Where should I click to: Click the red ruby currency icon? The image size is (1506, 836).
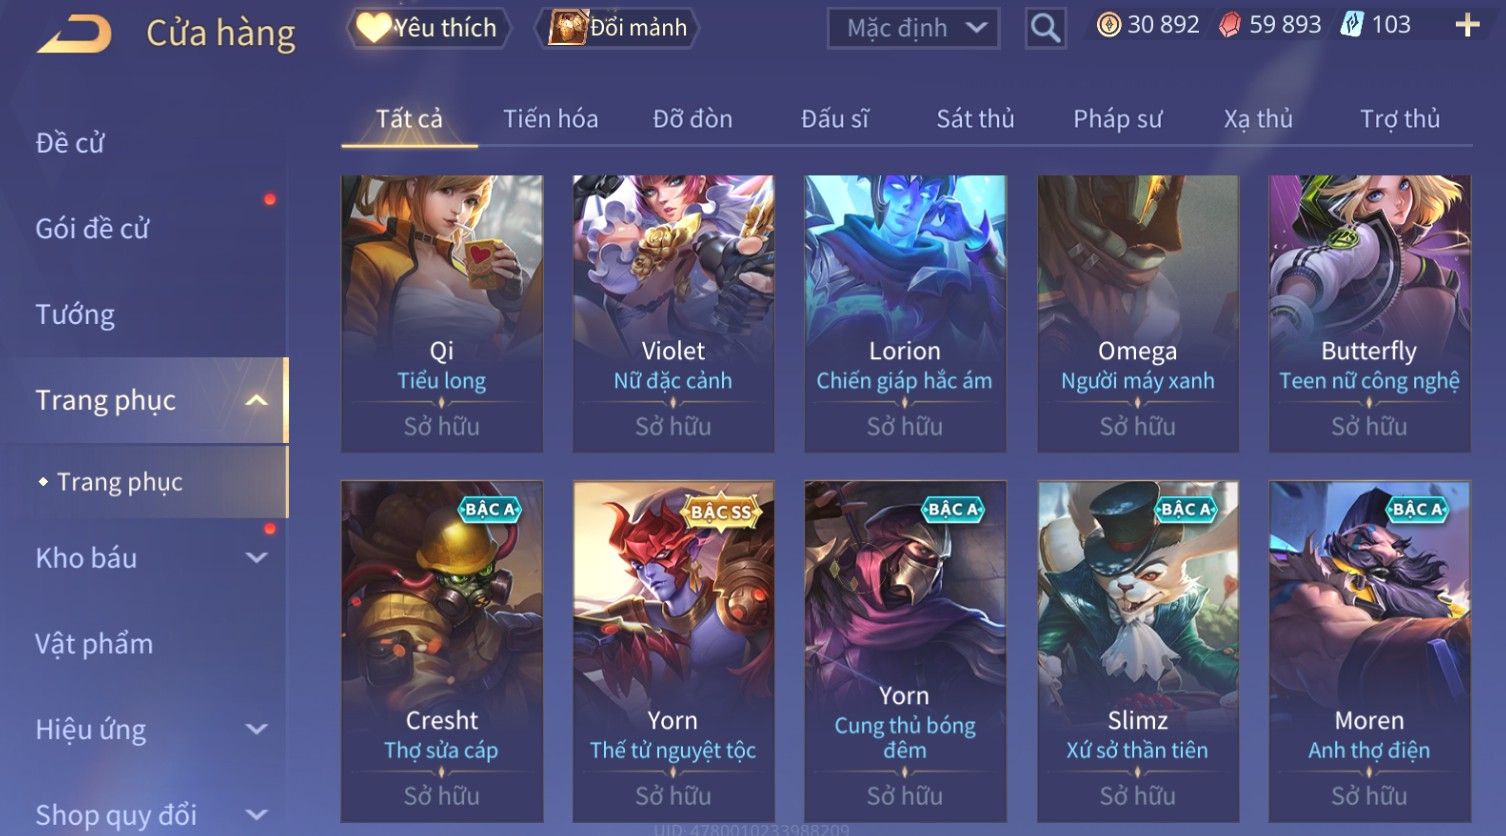1229,26
